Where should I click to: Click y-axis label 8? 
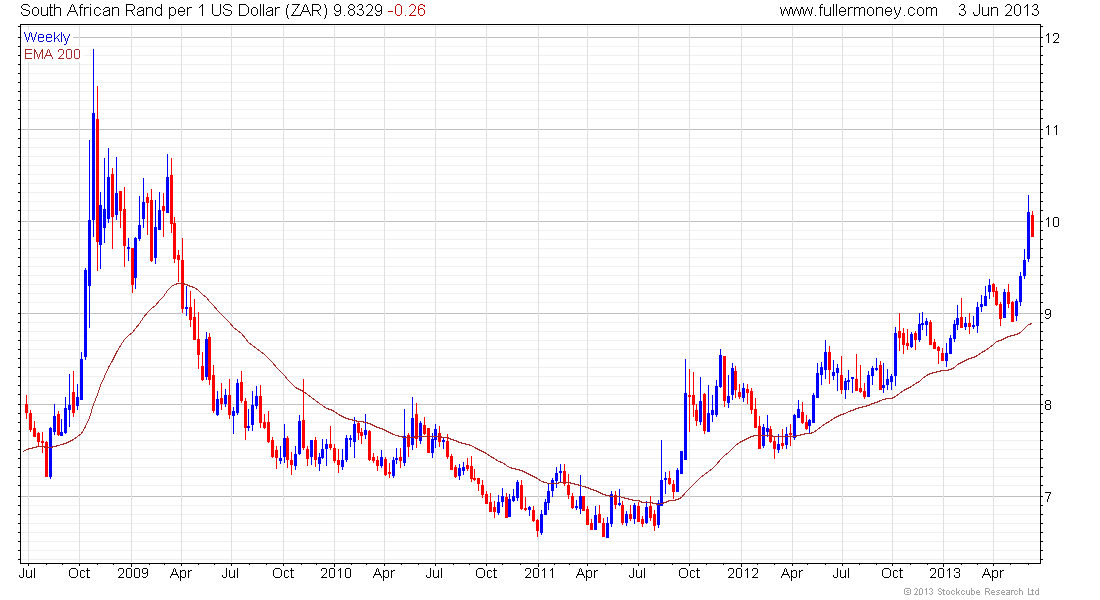[x=1048, y=405]
